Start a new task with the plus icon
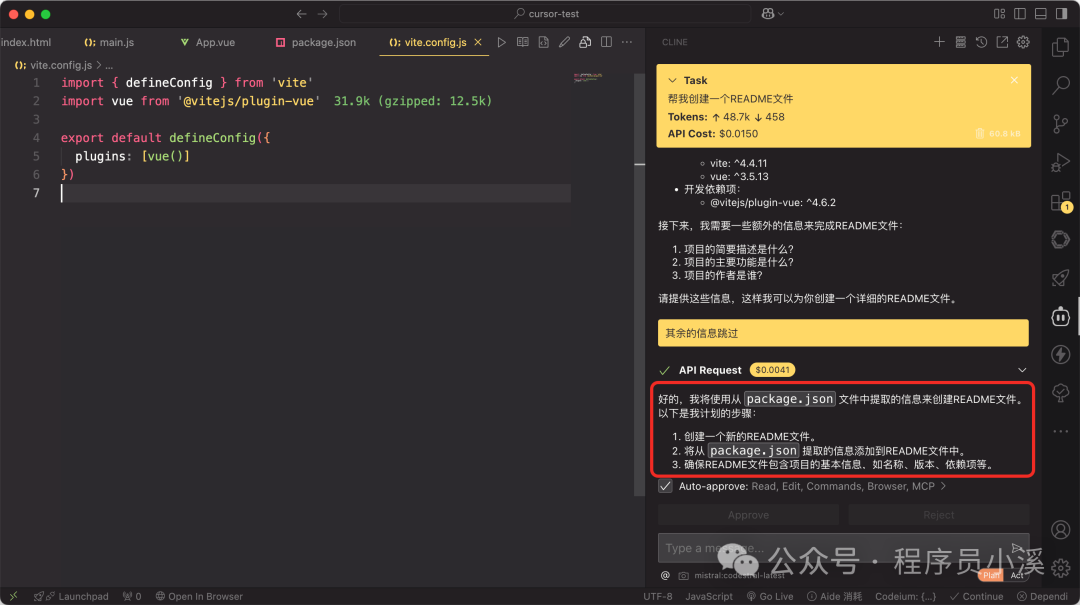The height and width of the screenshot is (605, 1080). (938, 42)
